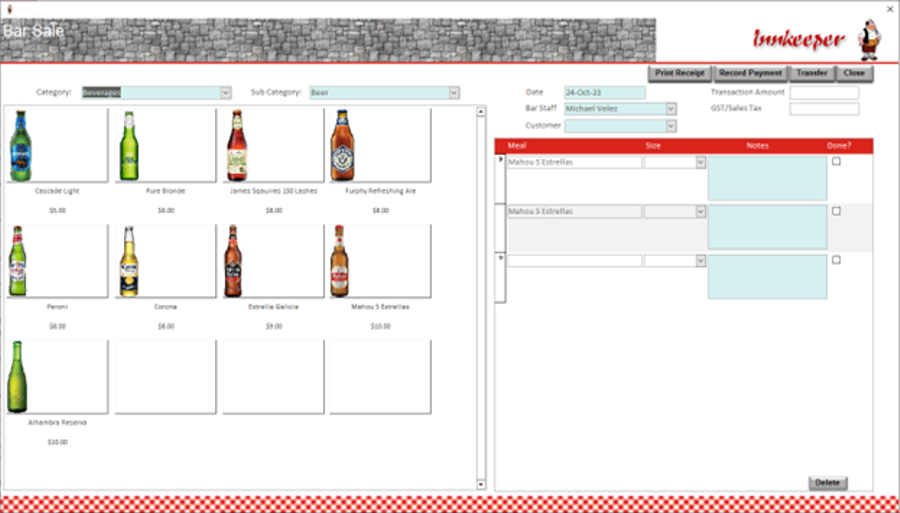Click product list scrollbar down arrow
This screenshot has width=900, height=513.
coord(480,484)
